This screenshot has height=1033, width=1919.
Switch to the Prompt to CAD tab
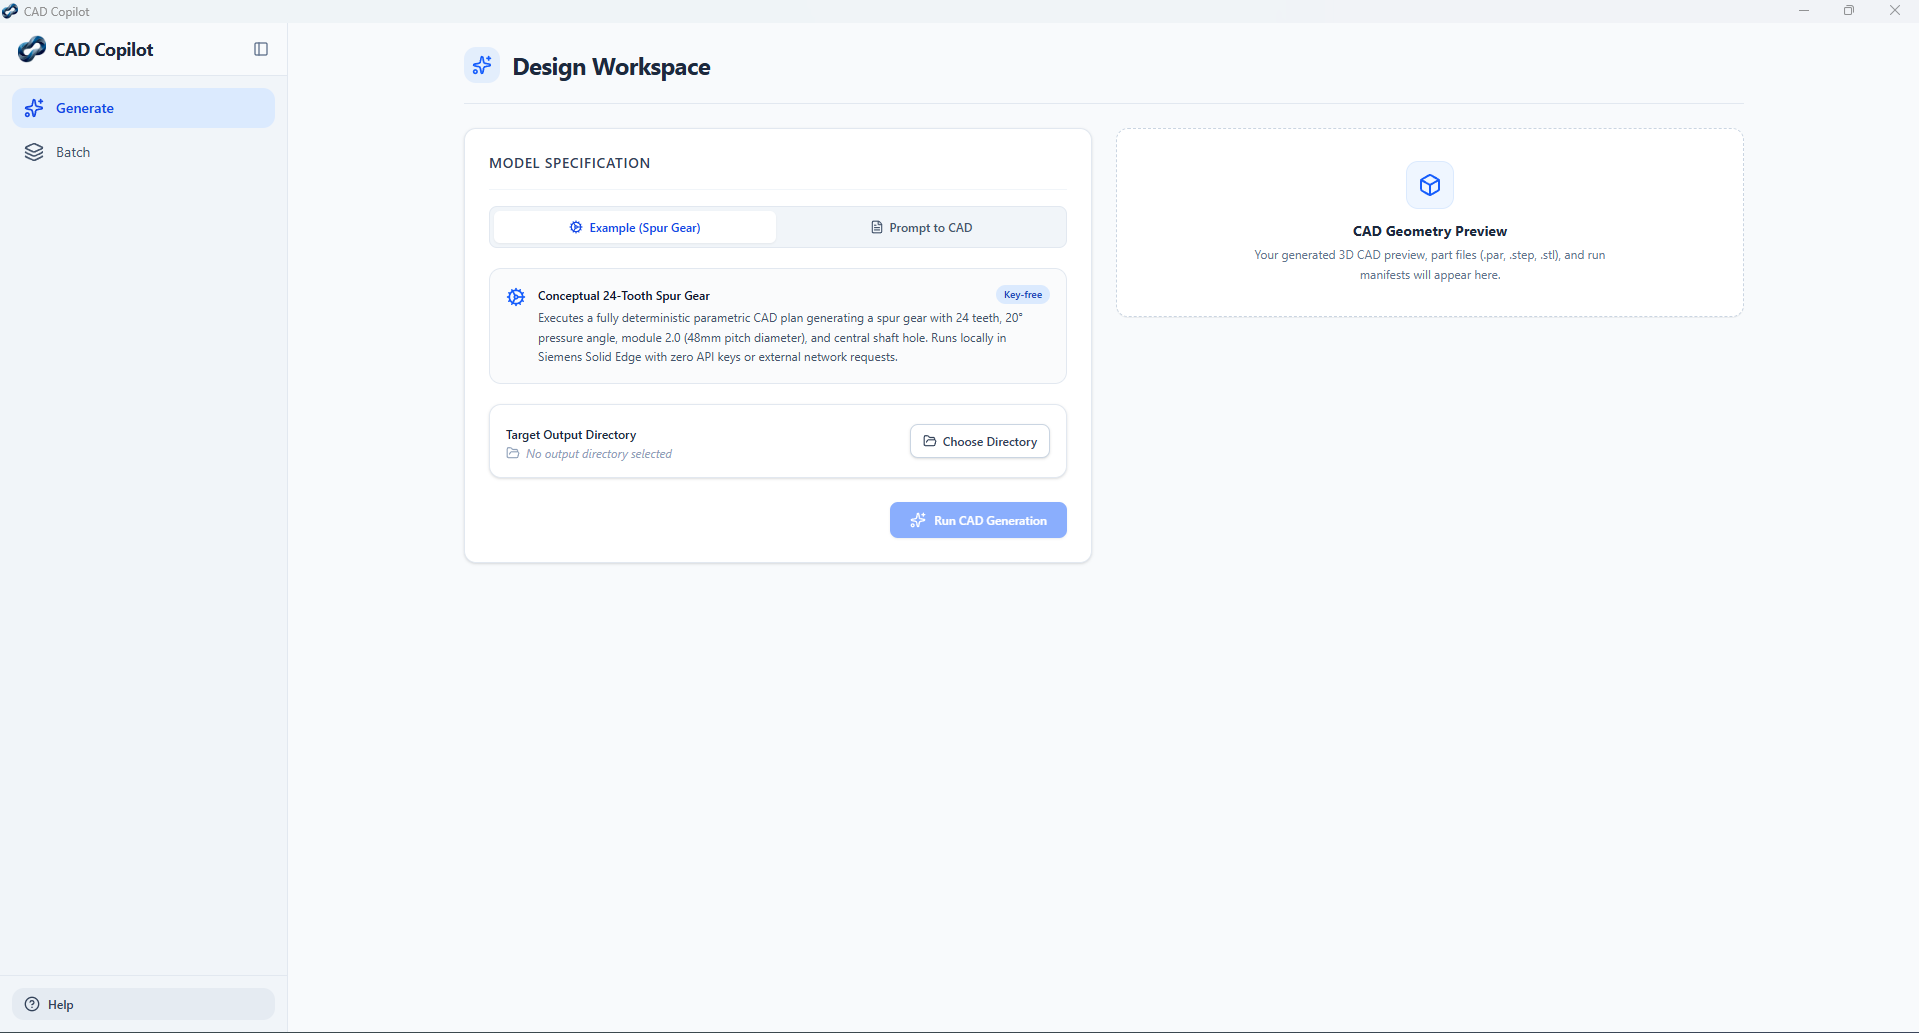921,227
